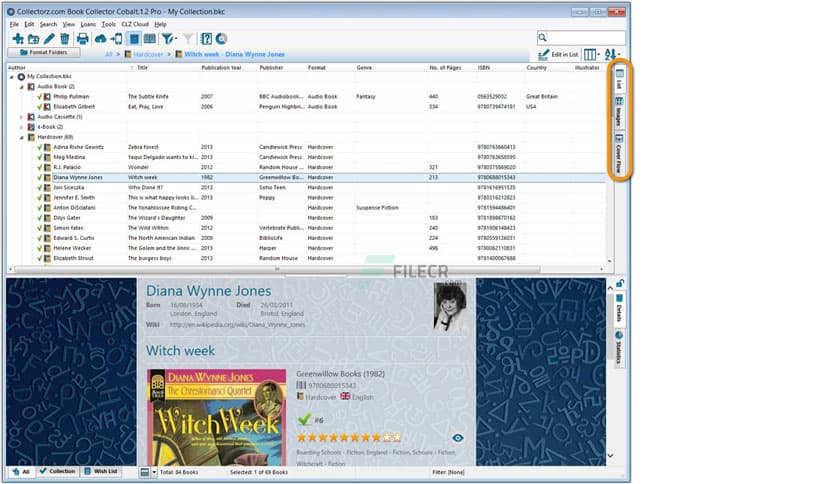Image resolution: width=836 pixels, height=484 pixels.
Task: Switch to the Statistics side tab
Action: click(619, 347)
